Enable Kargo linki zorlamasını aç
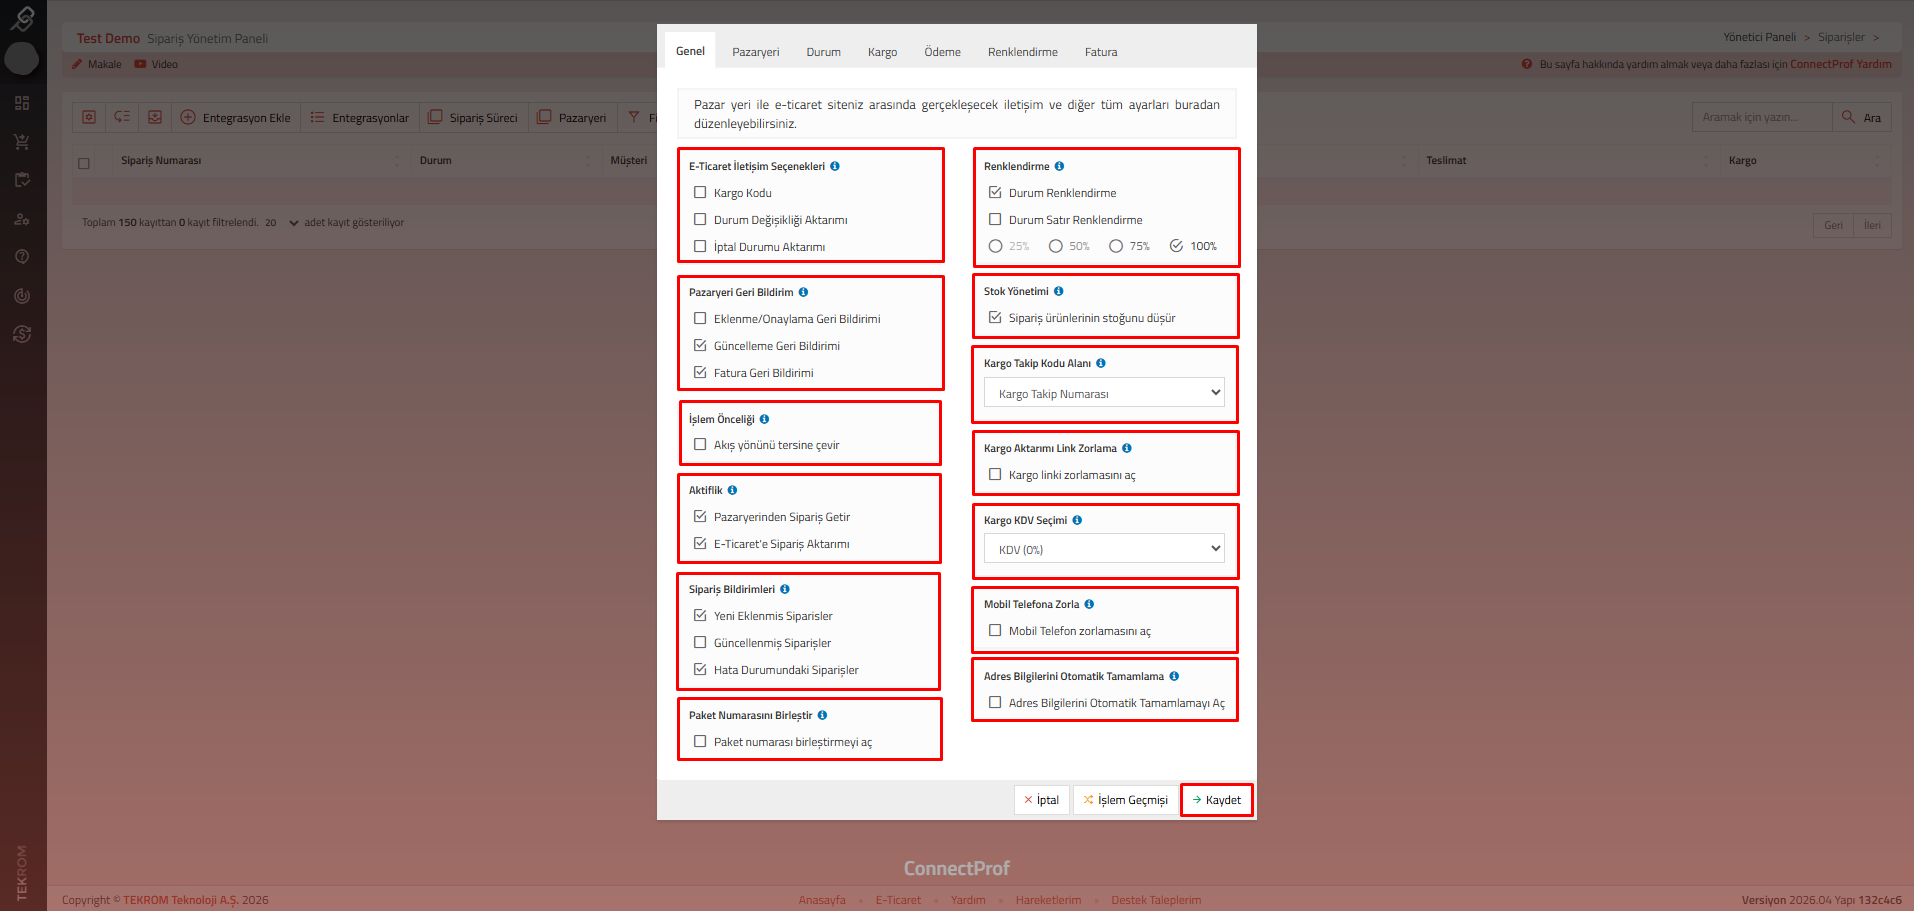 [x=995, y=474]
